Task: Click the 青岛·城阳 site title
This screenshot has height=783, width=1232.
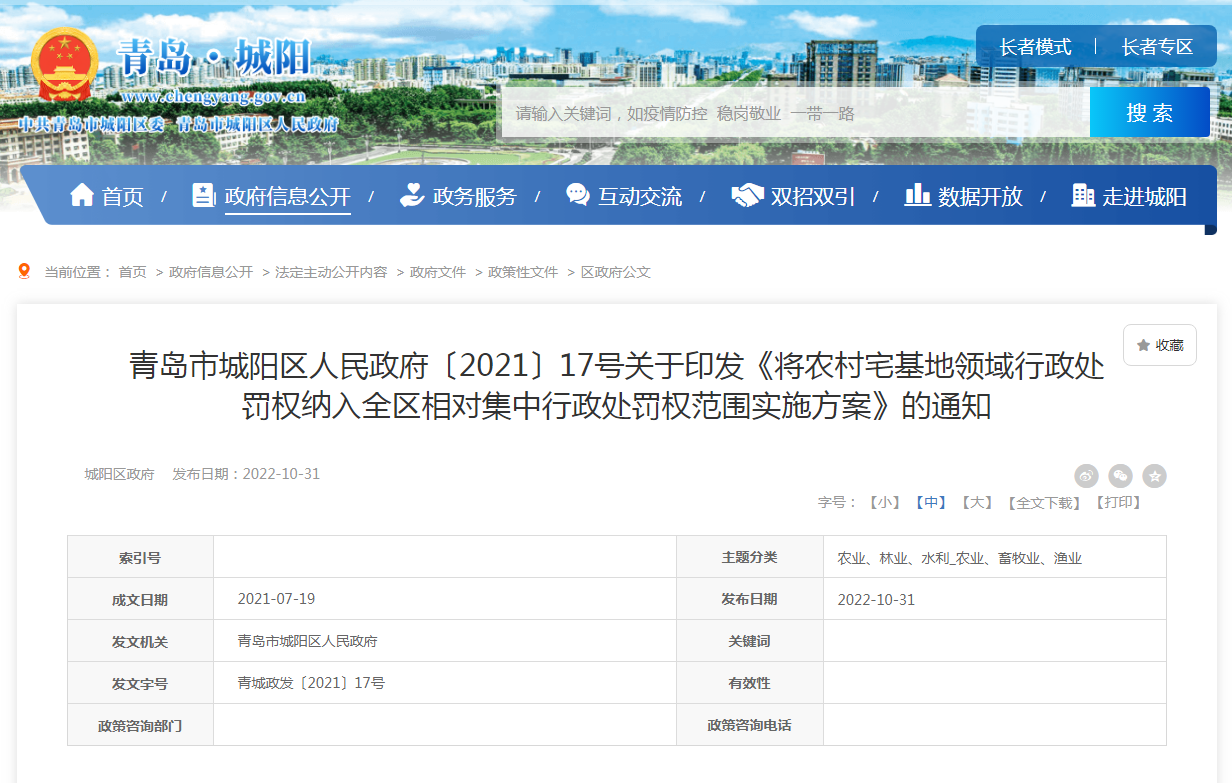Action: coord(214,56)
